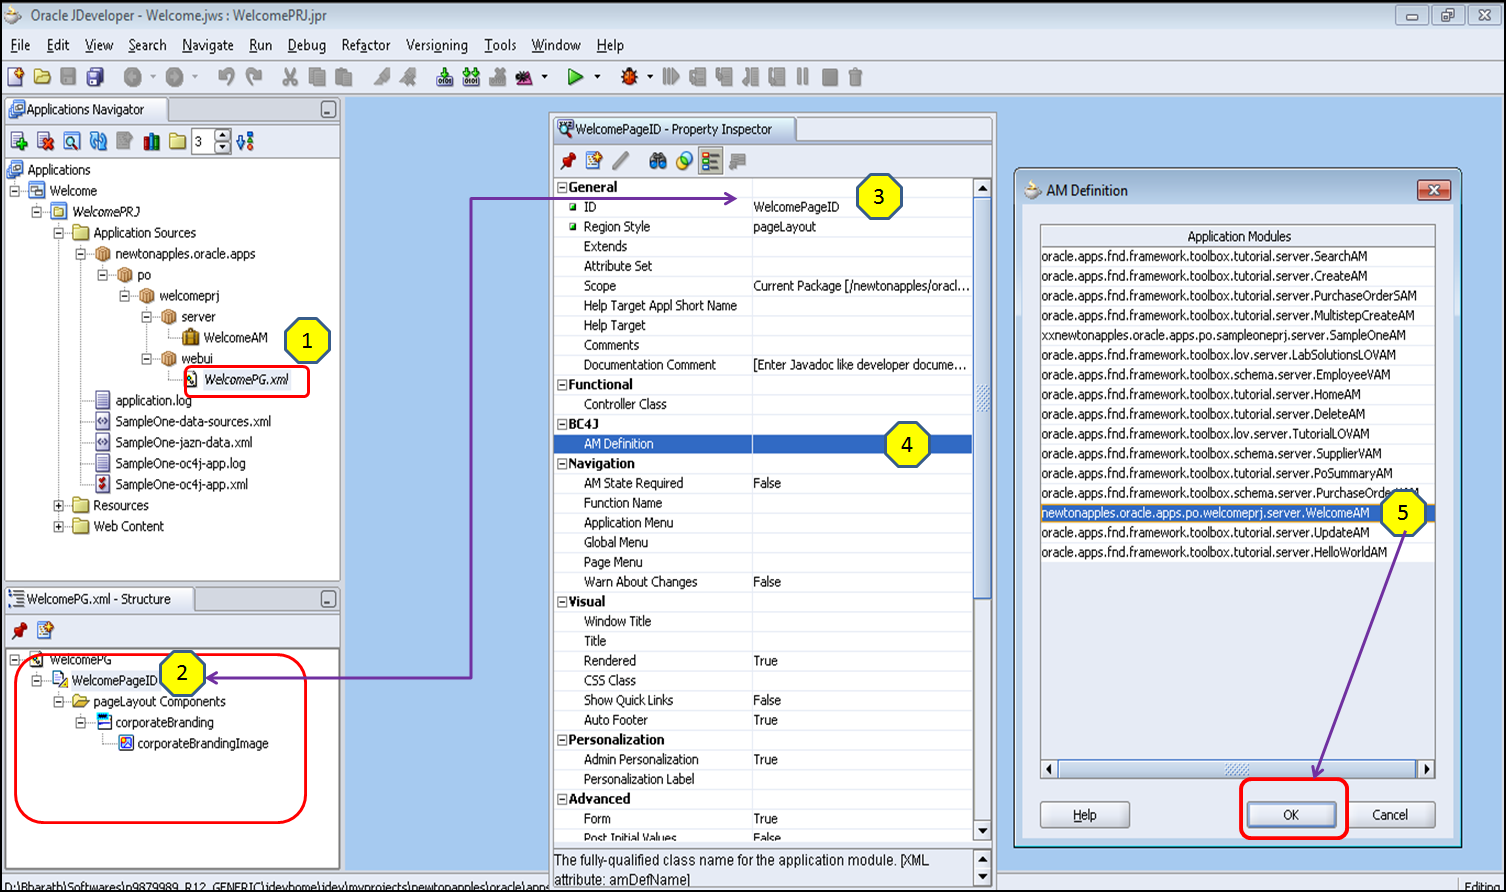Select the WelcomePageID Property Inspector tab
This screenshot has width=1506, height=892.
675,129
